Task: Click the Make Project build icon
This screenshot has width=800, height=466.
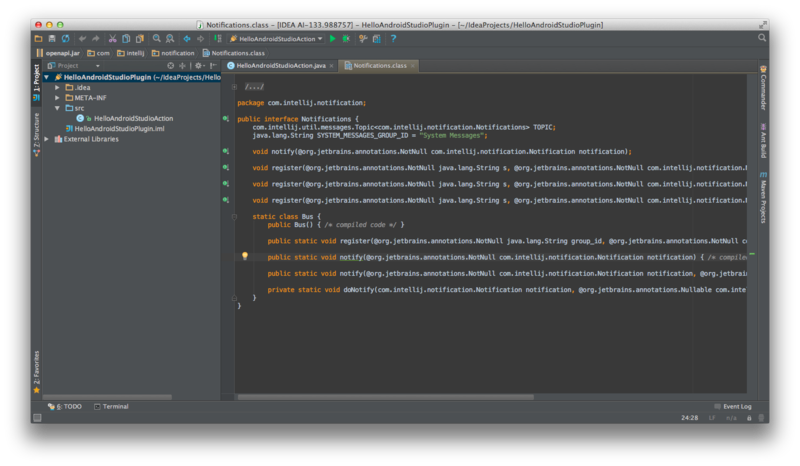Action: point(218,38)
